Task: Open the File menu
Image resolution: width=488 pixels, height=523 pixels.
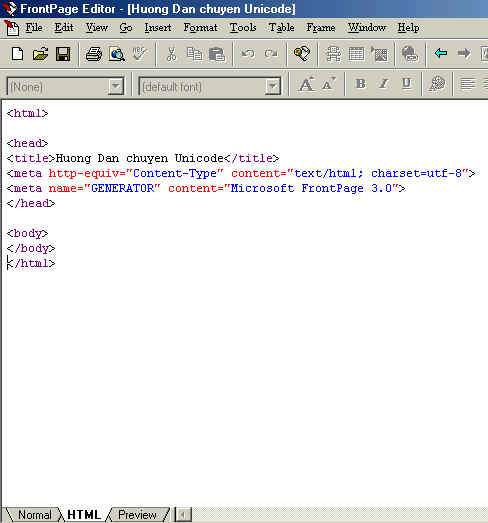Action: pos(34,28)
